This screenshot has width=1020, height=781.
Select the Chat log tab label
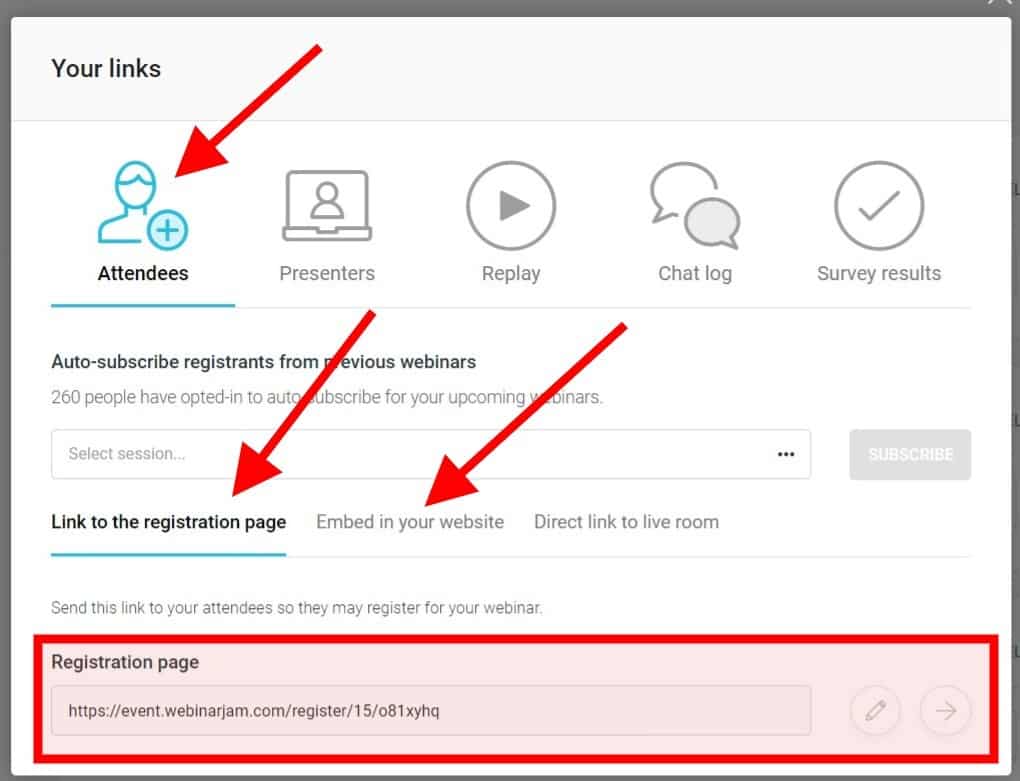(x=695, y=273)
